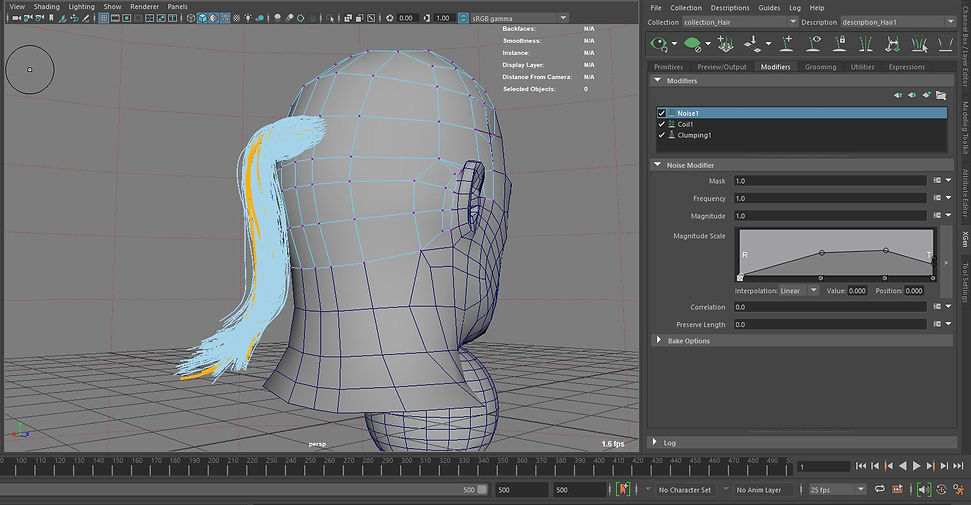The width and height of the screenshot is (971, 505).
Task: Click the play forwards button
Action: coord(917,465)
